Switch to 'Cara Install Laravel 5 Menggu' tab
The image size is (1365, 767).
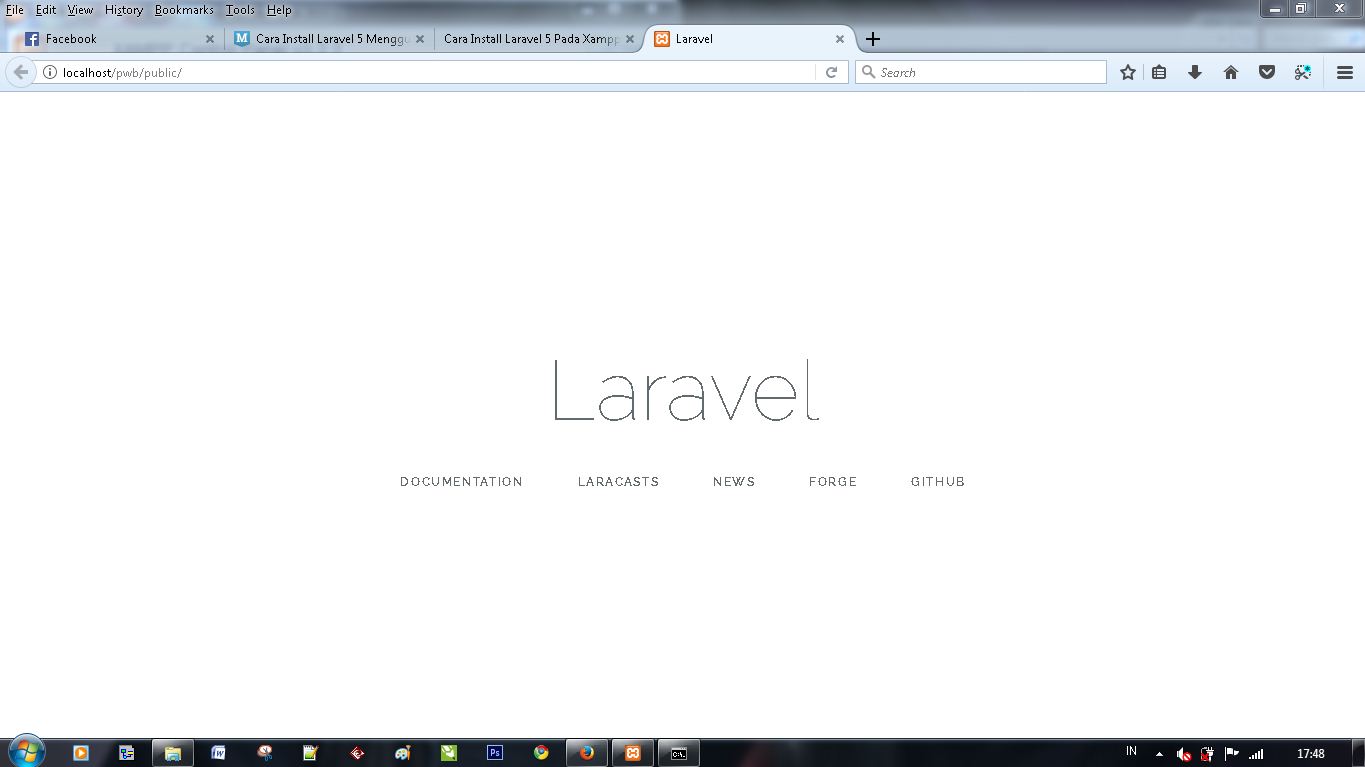pos(329,39)
